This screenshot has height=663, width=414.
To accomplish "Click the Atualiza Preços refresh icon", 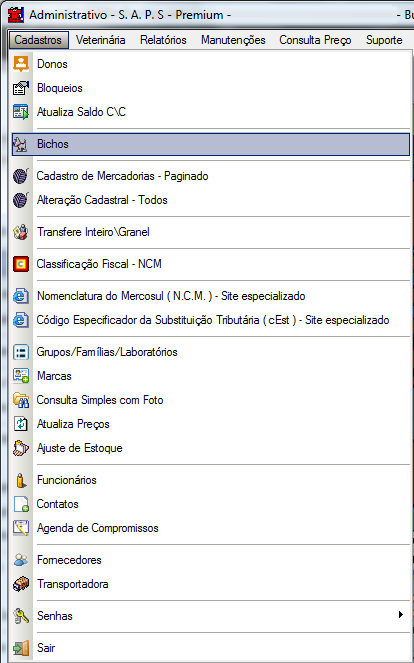I will pos(21,424).
